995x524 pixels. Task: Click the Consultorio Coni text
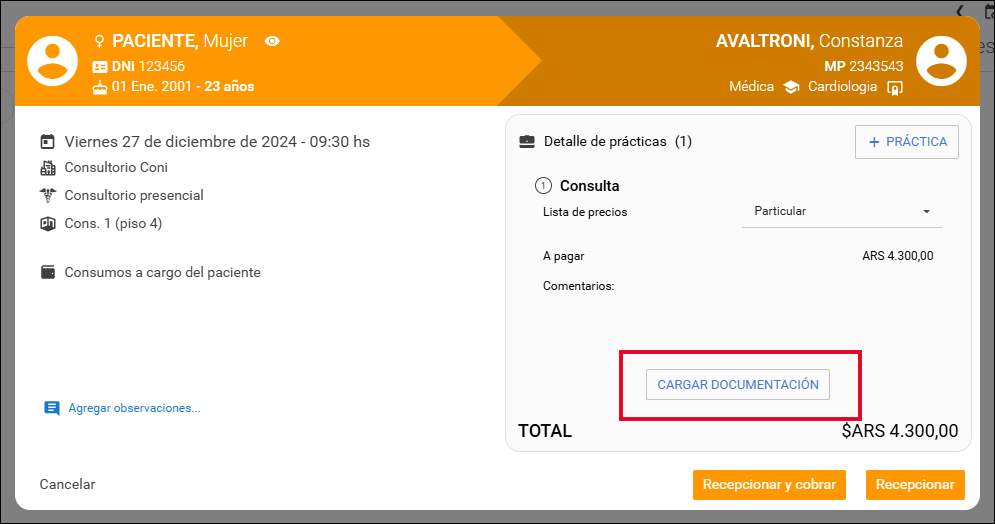click(x=116, y=167)
